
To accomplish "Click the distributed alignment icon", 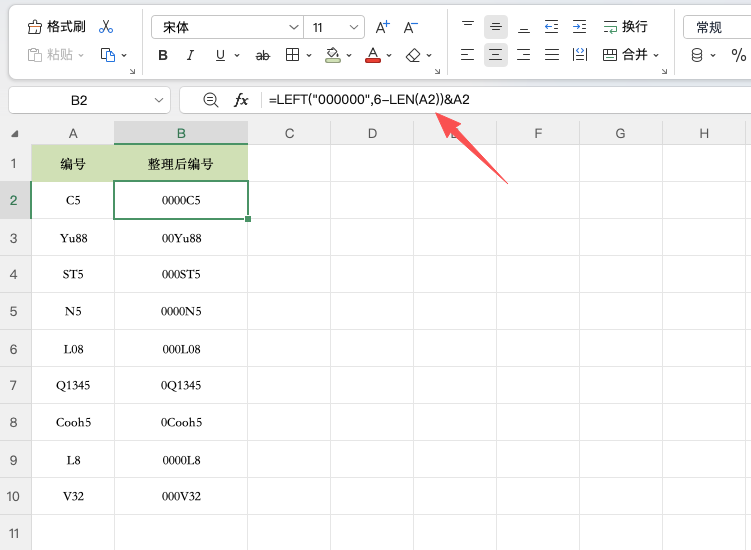I will (x=580, y=55).
